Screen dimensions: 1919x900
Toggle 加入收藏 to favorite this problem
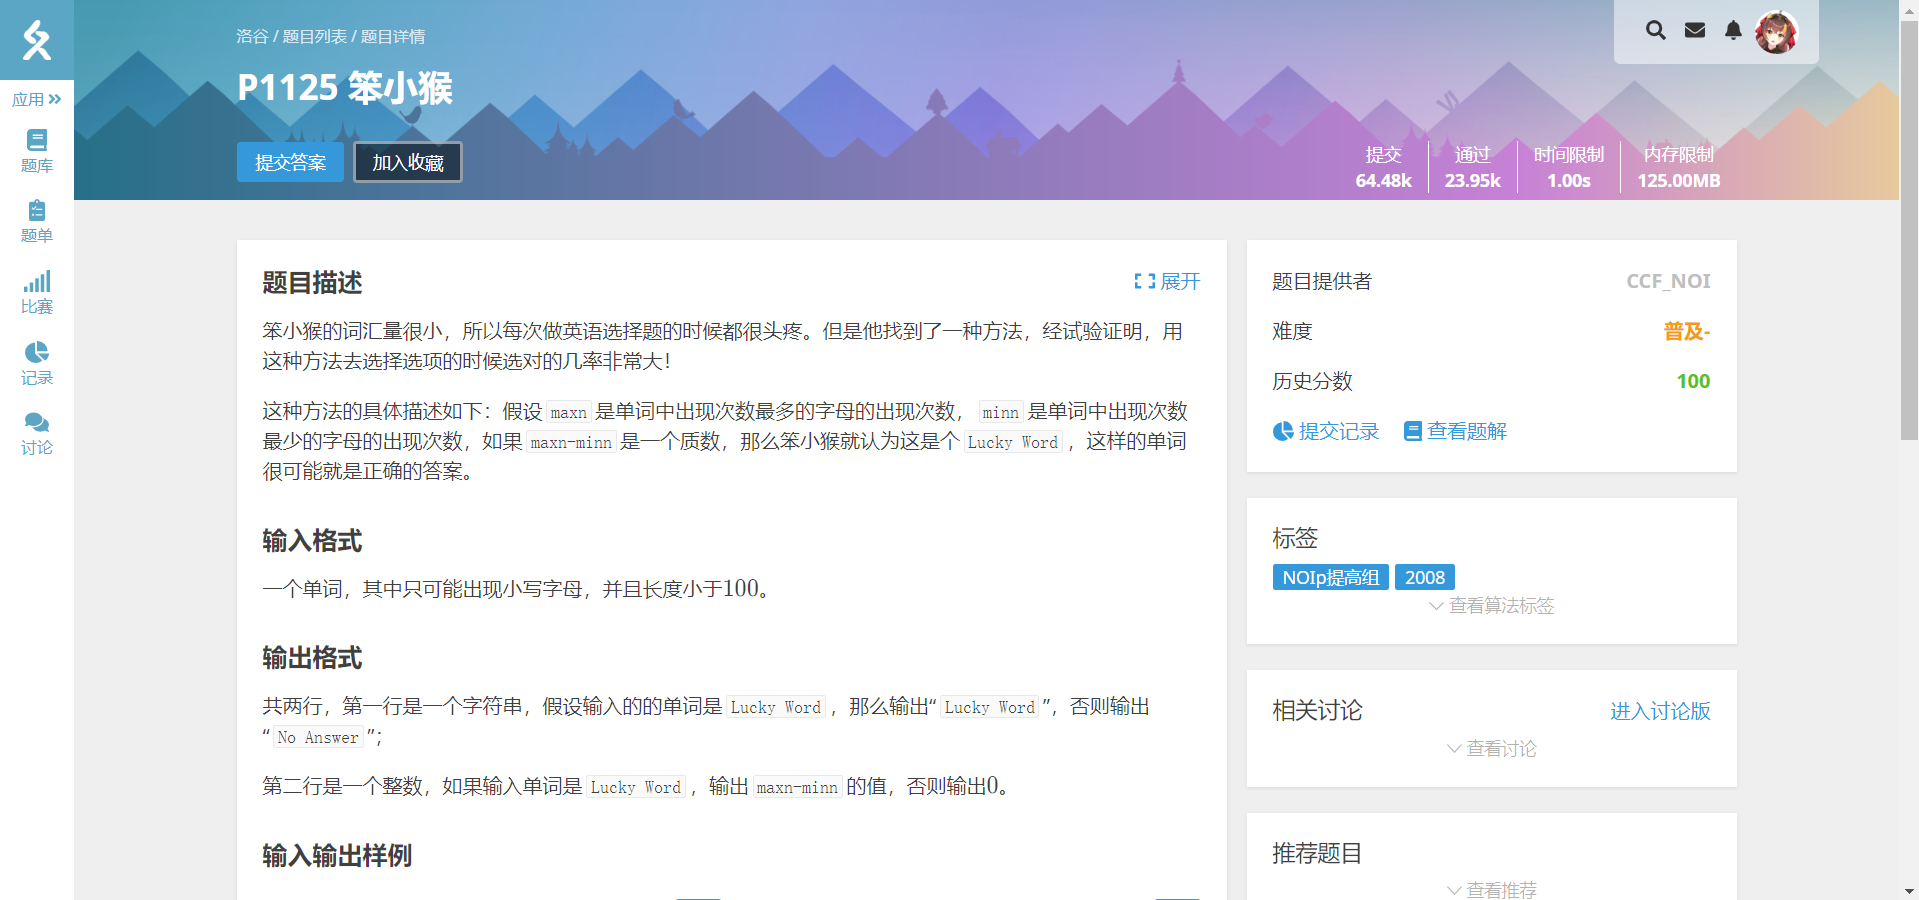pyautogui.click(x=406, y=161)
